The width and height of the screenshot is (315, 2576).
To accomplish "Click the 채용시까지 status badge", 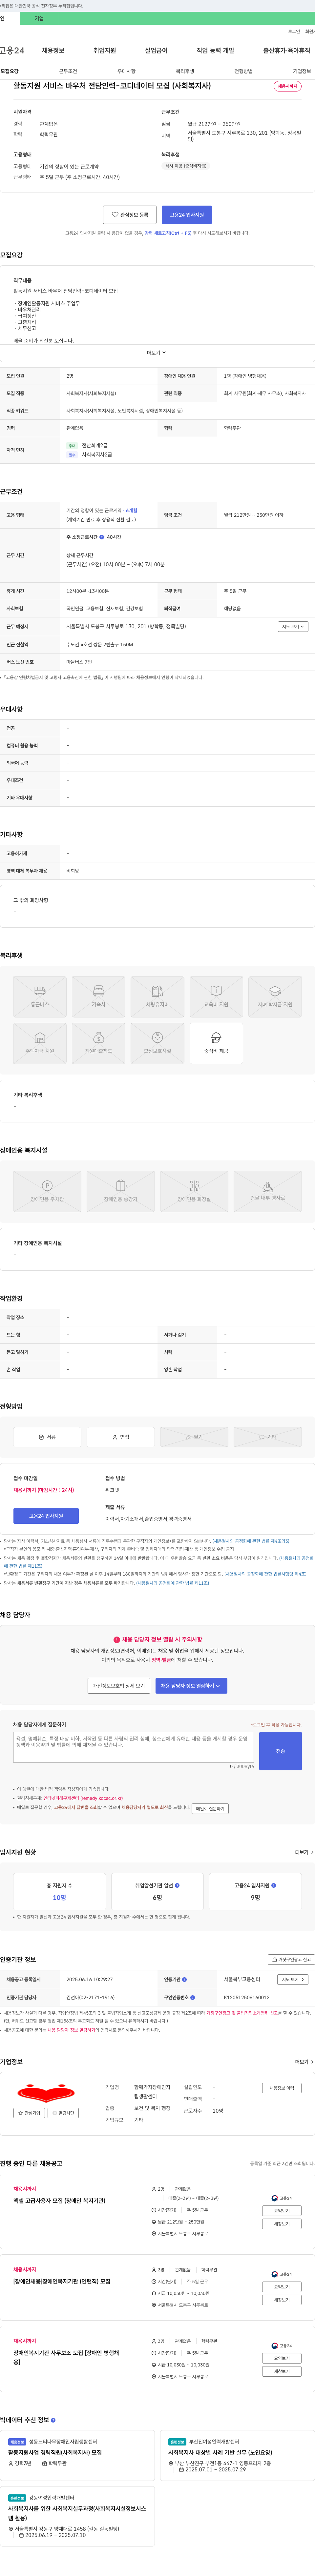I will click(x=287, y=86).
